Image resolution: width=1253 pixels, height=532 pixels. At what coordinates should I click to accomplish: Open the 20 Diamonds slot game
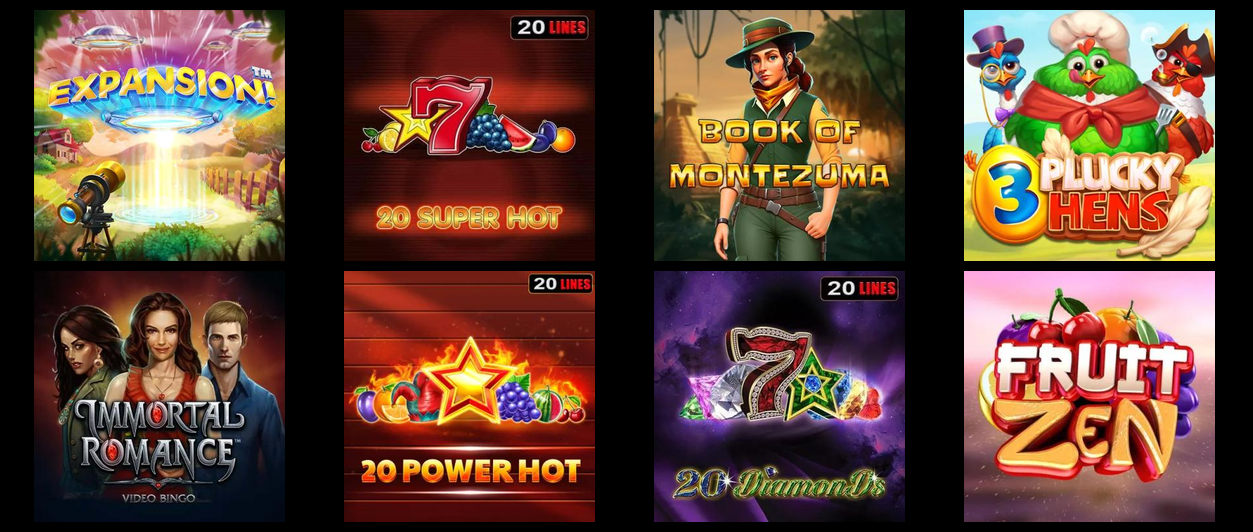(779, 396)
